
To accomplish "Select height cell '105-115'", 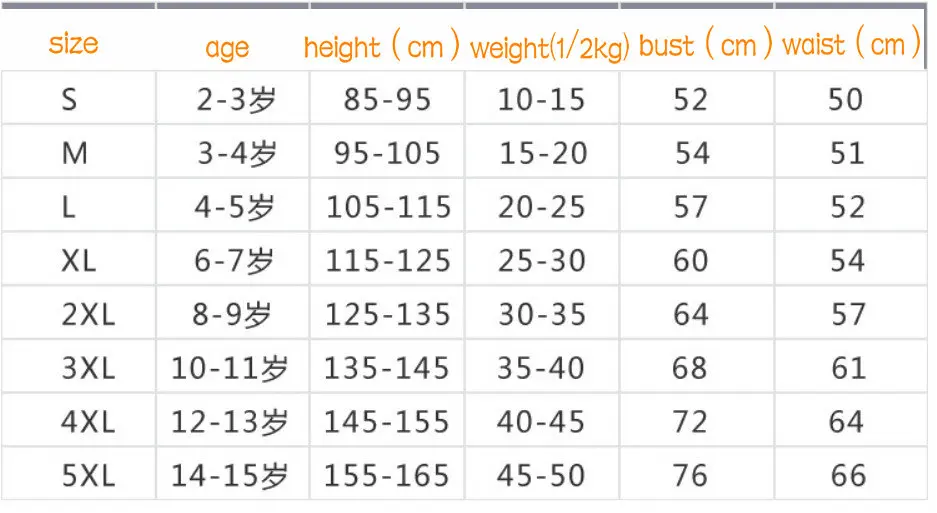I will pos(388,207).
